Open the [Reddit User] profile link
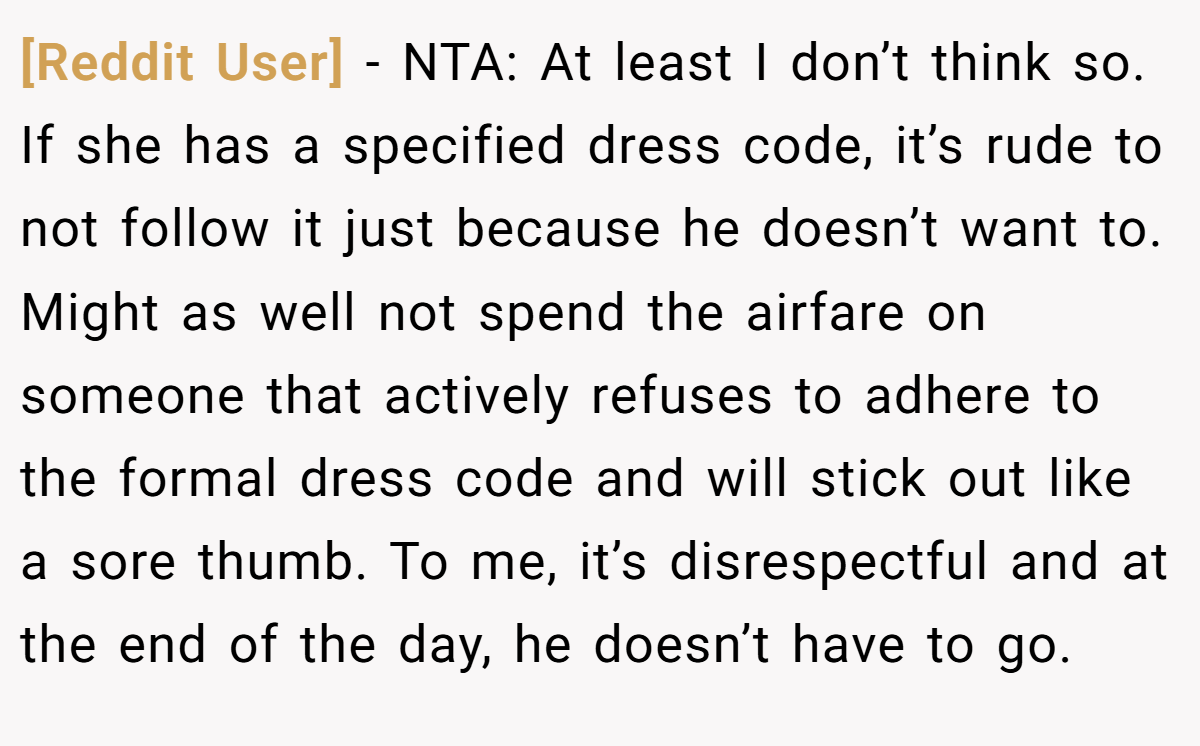This screenshot has width=1200, height=746. click(x=182, y=65)
